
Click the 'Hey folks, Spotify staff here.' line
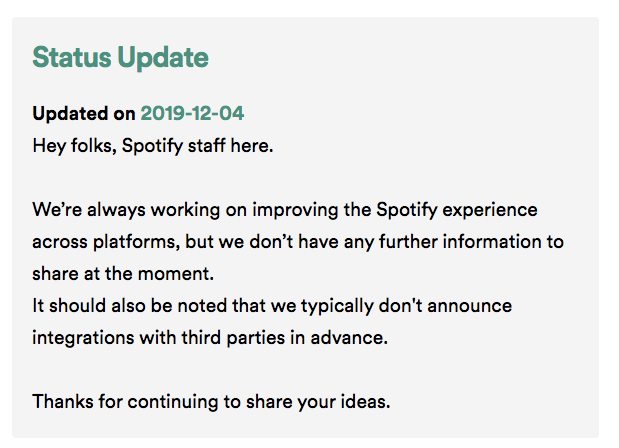pos(153,146)
